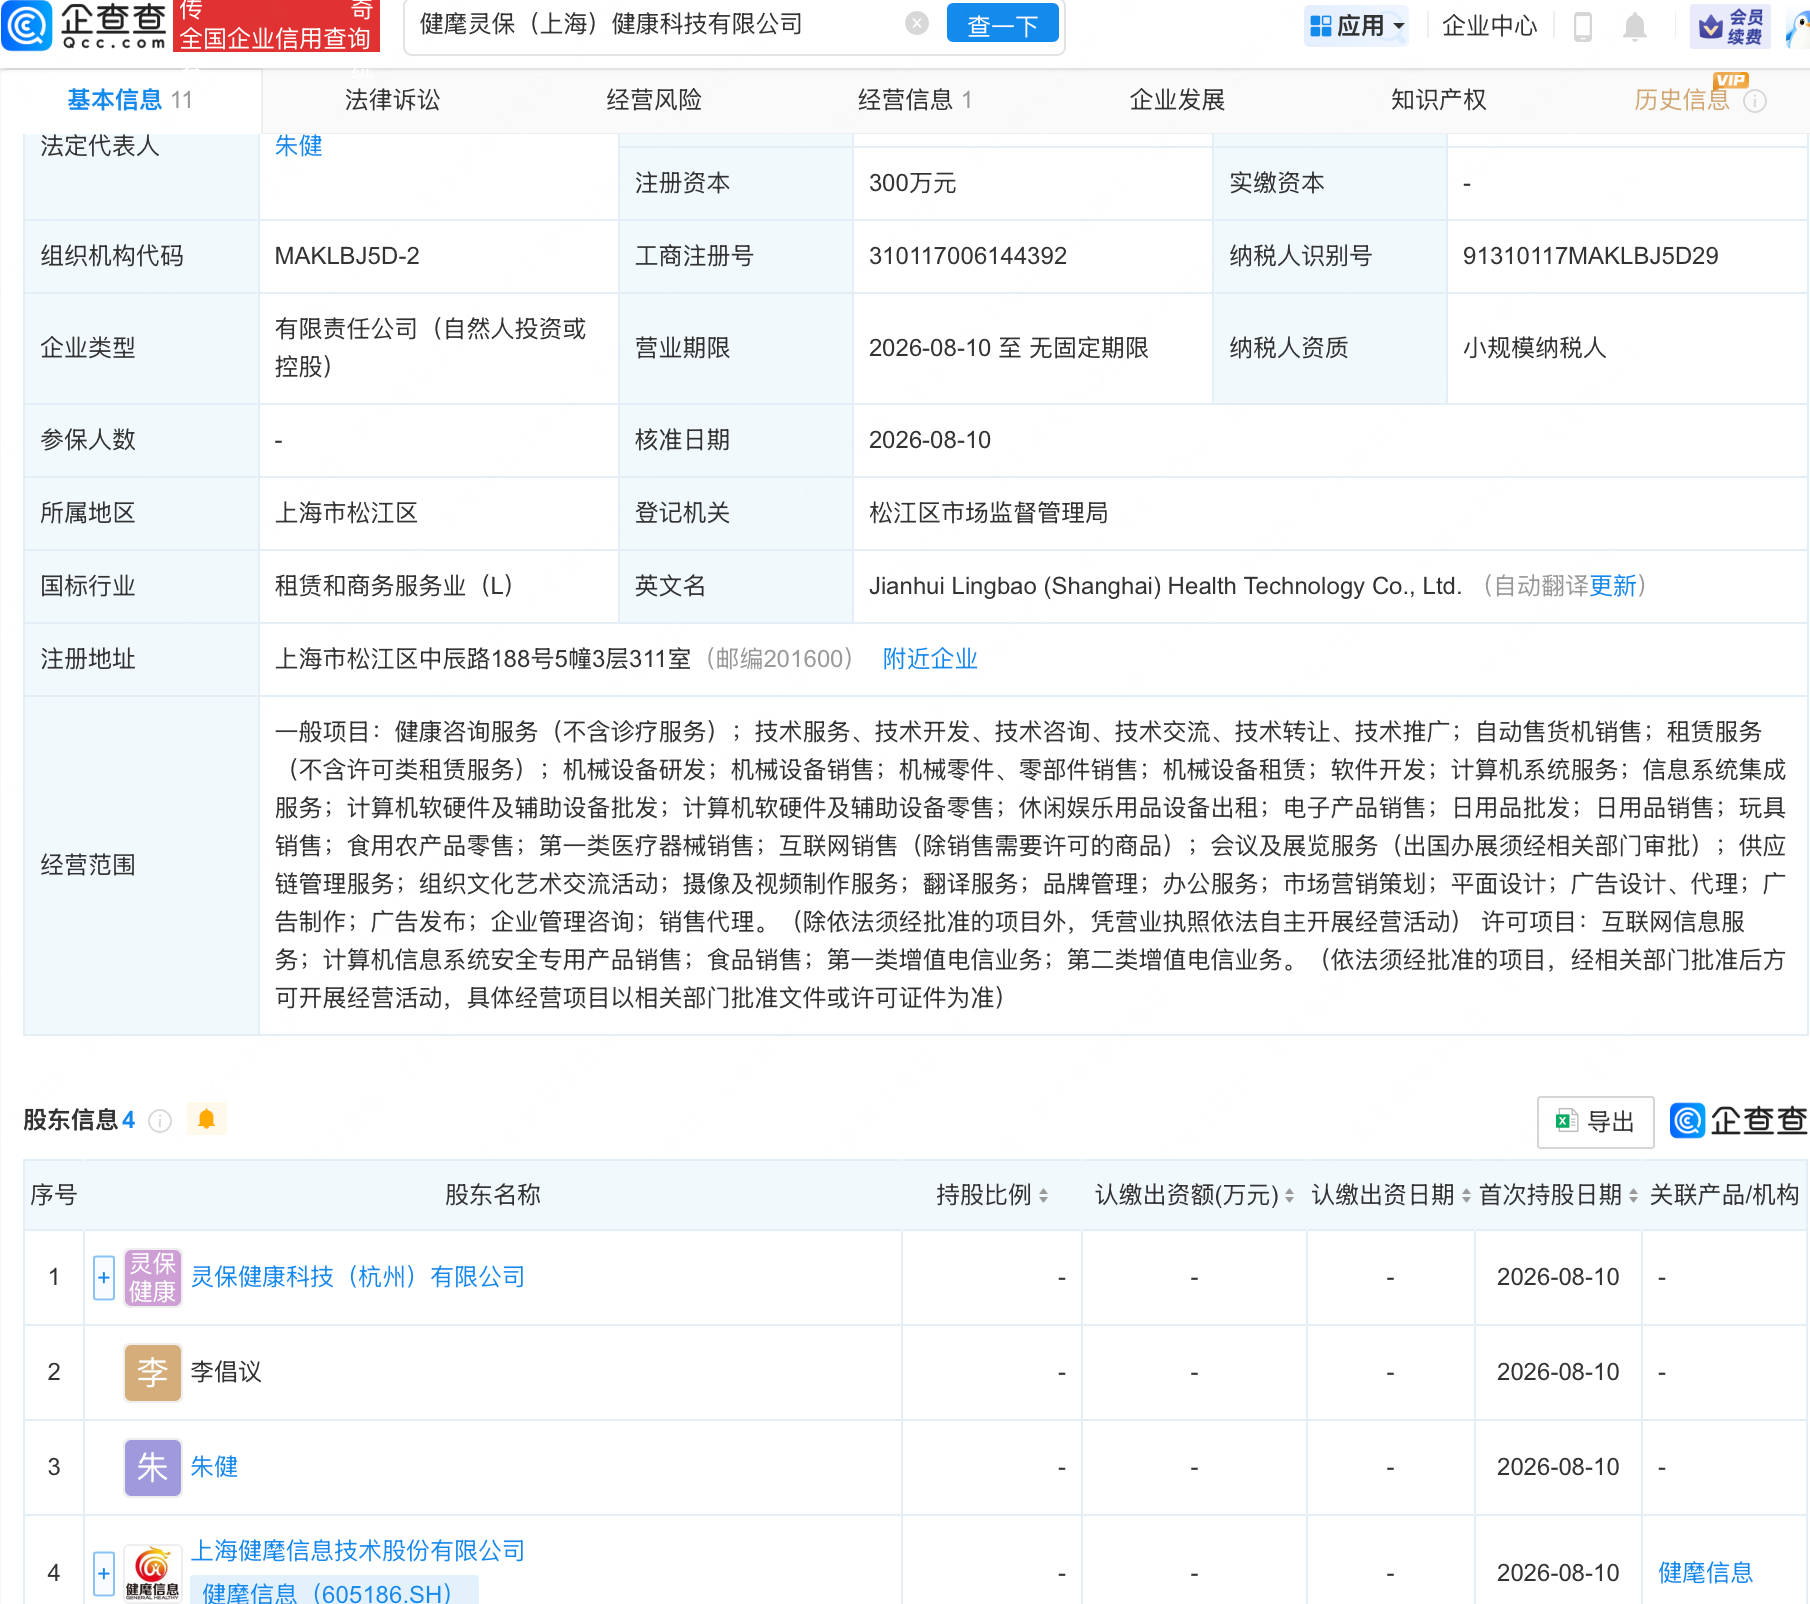Go to the 企业发展 tab
The width and height of the screenshot is (1810, 1604).
point(1177,100)
